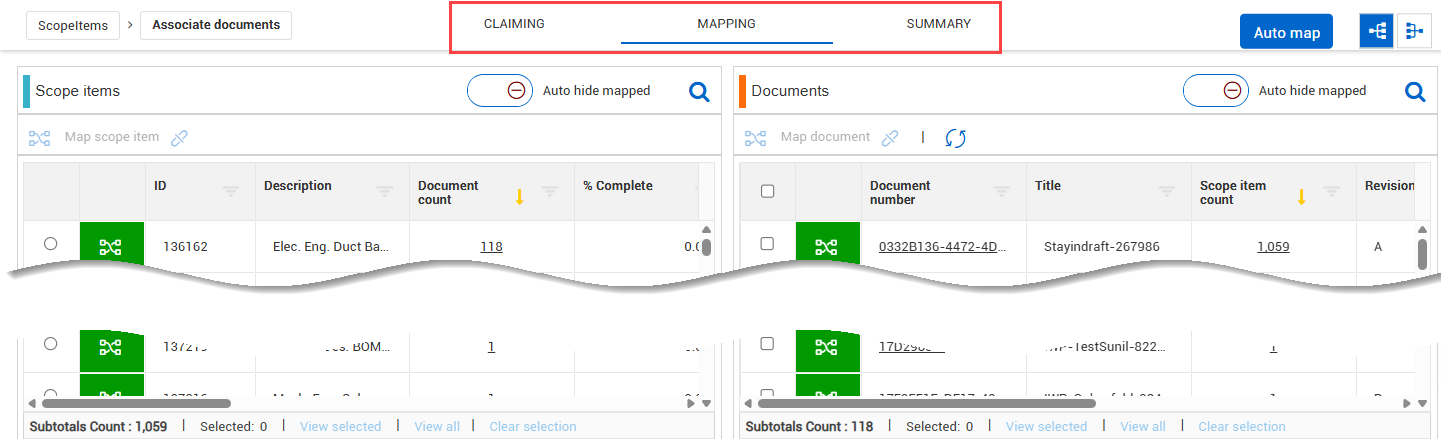1441x439 pixels.
Task: Check the select-all checkbox in Documents header
Action: [x=768, y=192]
